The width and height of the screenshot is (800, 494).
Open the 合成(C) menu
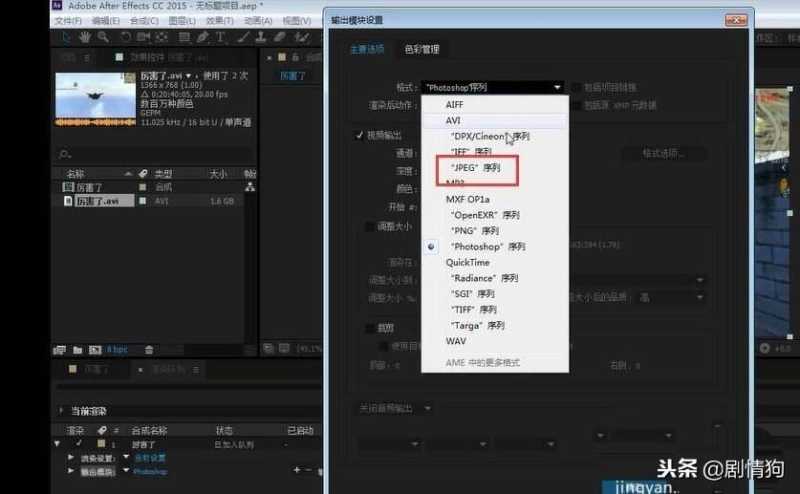(144, 20)
